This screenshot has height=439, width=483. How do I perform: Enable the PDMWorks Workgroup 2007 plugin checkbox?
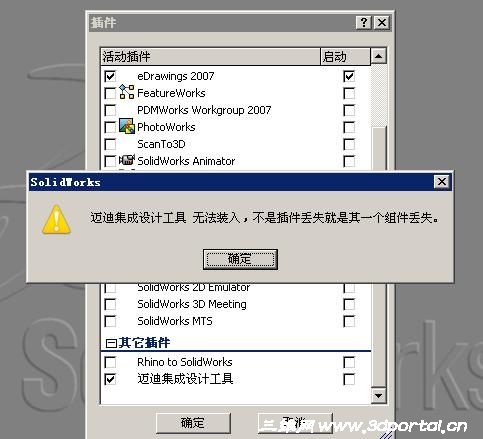(110, 110)
